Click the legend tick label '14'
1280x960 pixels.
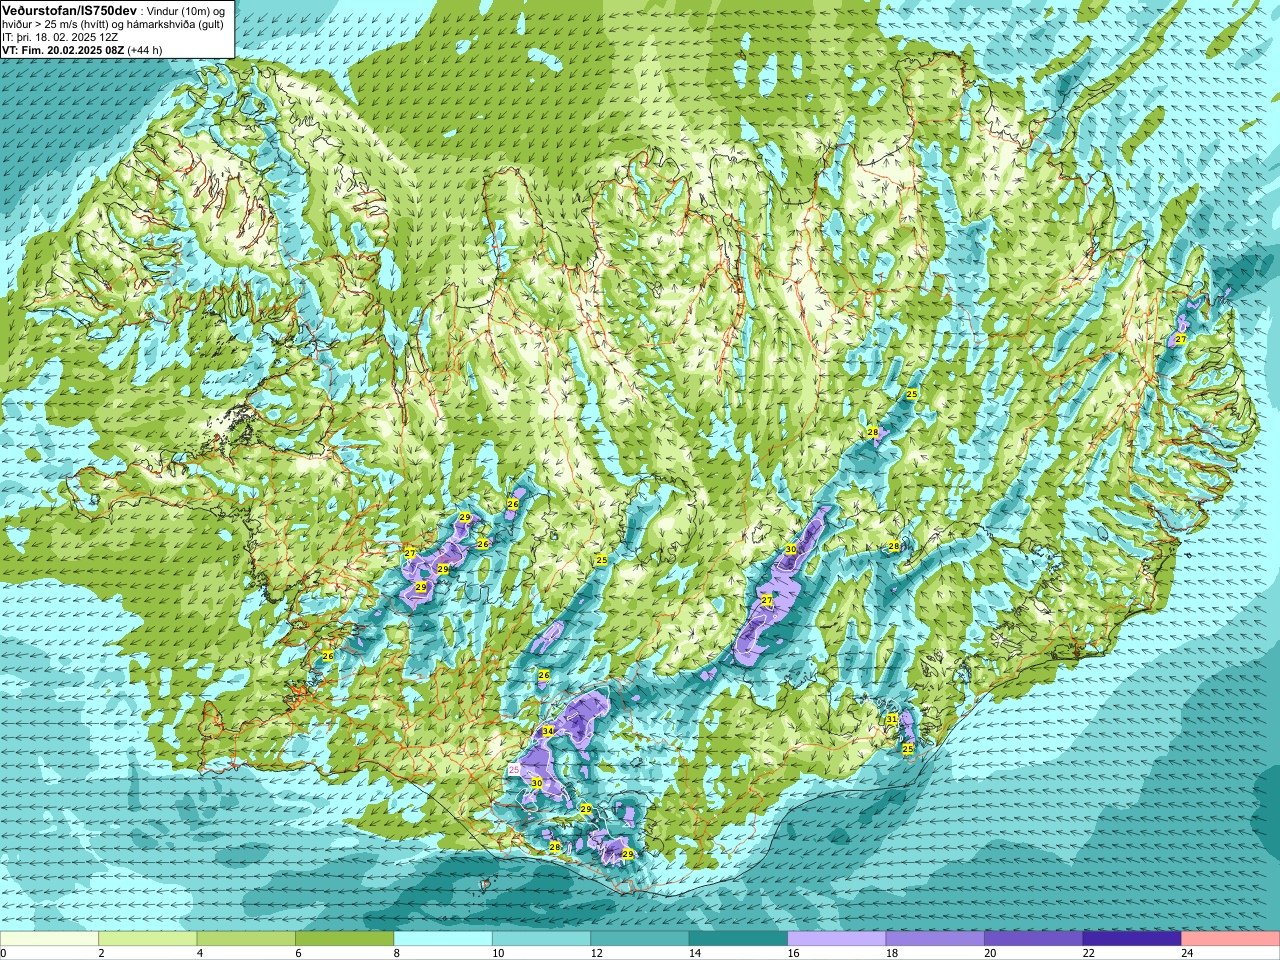(x=695, y=953)
